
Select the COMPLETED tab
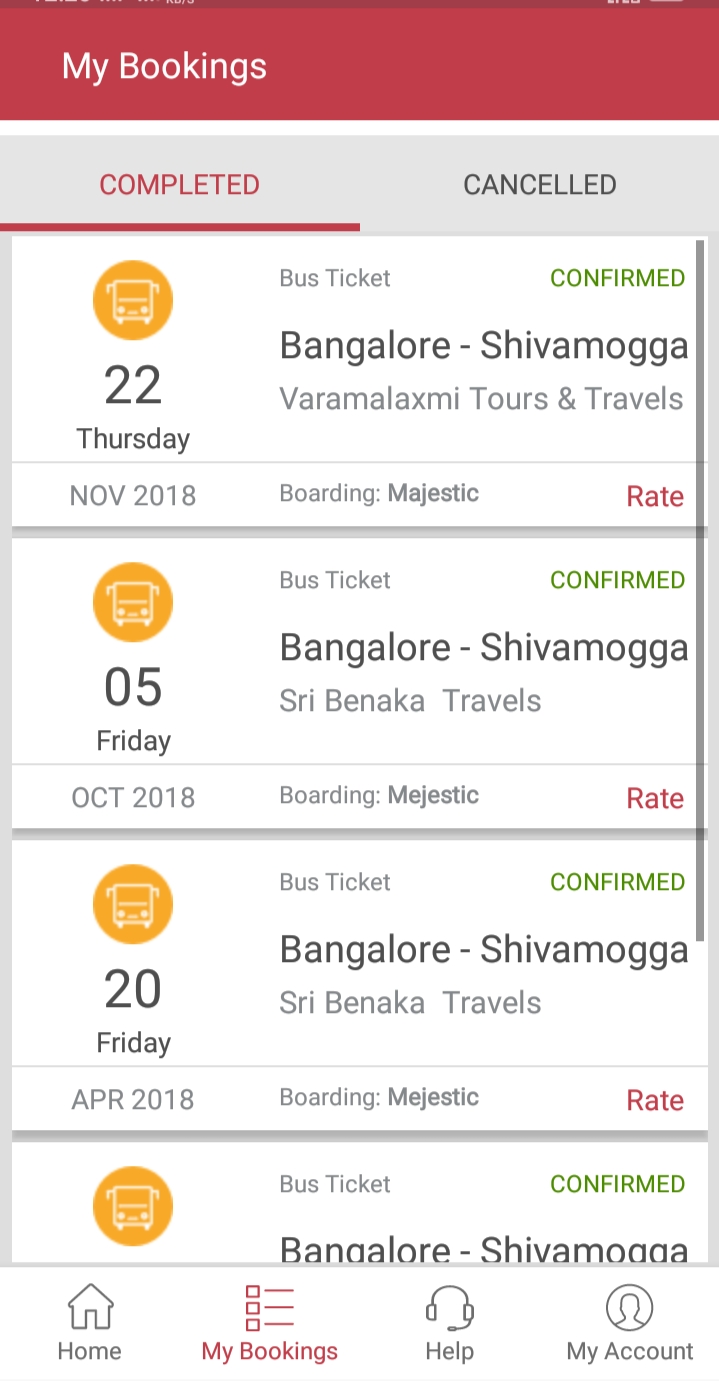(180, 185)
